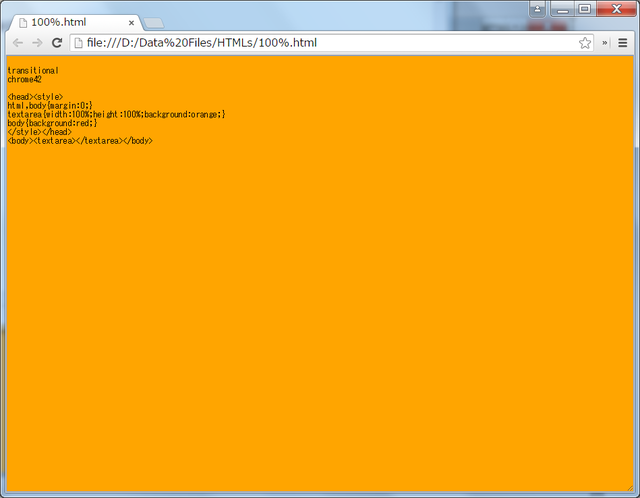Click the "<head><style>" line
This screenshot has height=498, width=640.
(35, 97)
